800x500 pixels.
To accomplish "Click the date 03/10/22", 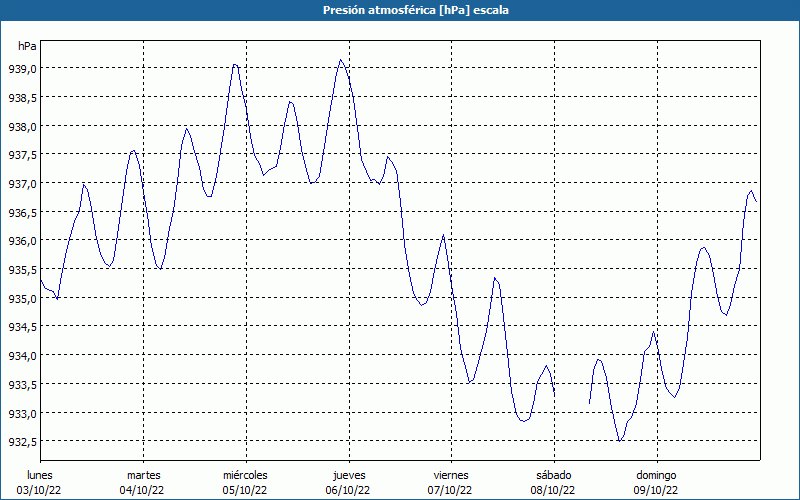I will pos(39,490).
